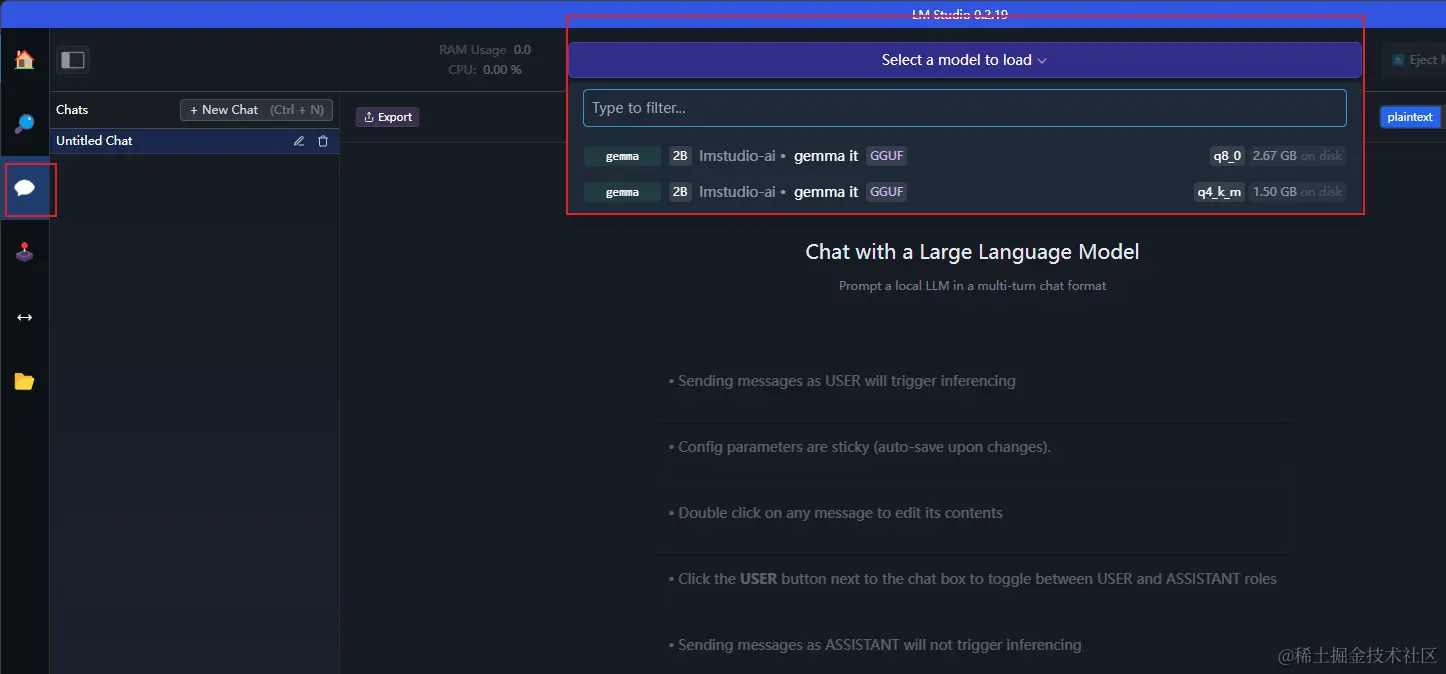The image size is (1446, 674).
Task: Click the Chats panel heading
Action: pyautogui.click(x=72, y=110)
